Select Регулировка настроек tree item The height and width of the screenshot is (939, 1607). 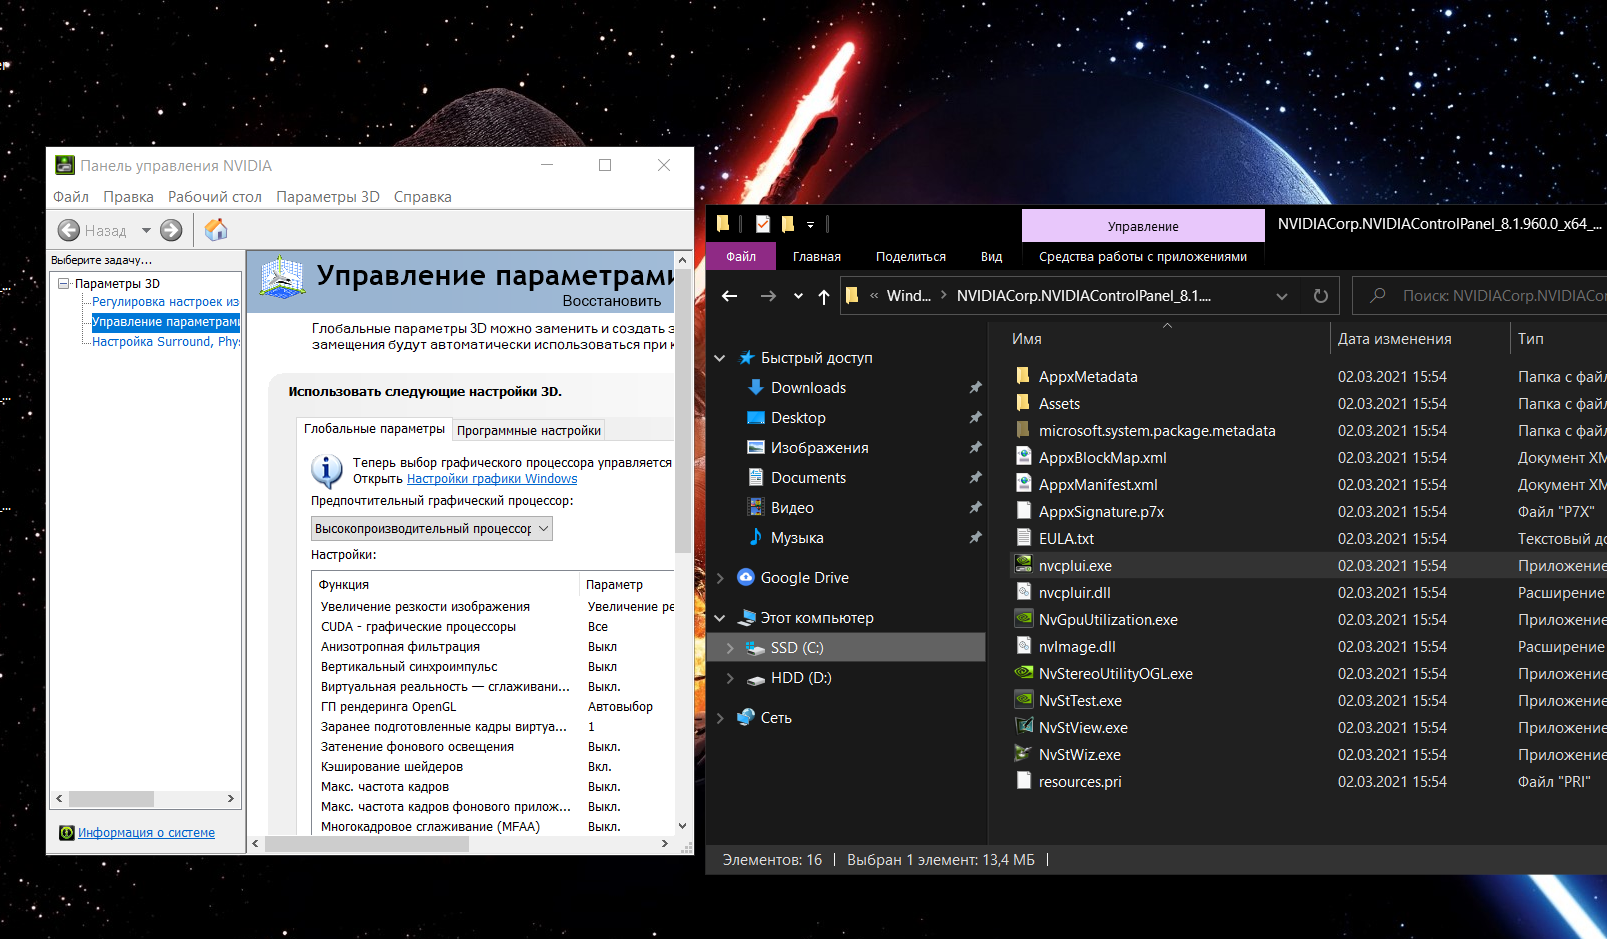pos(165,301)
